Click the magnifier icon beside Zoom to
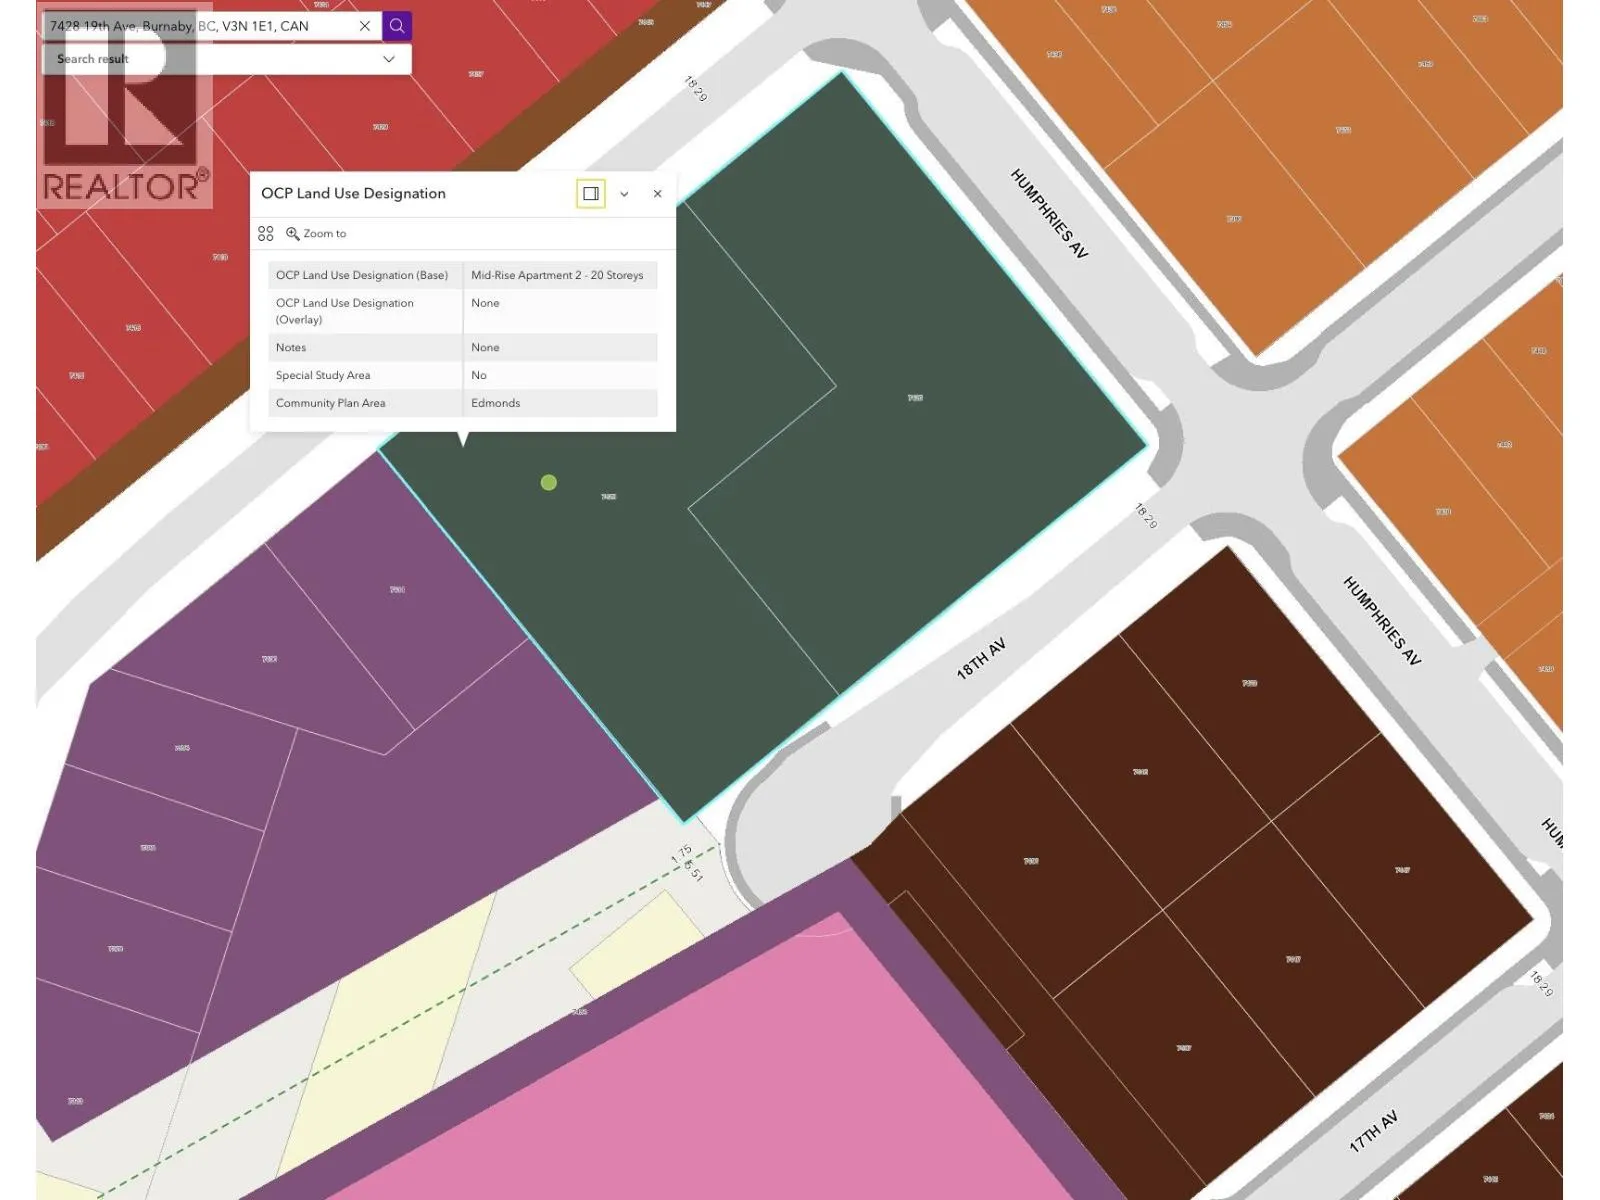This screenshot has width=1600, height=1200. [293, 234]
